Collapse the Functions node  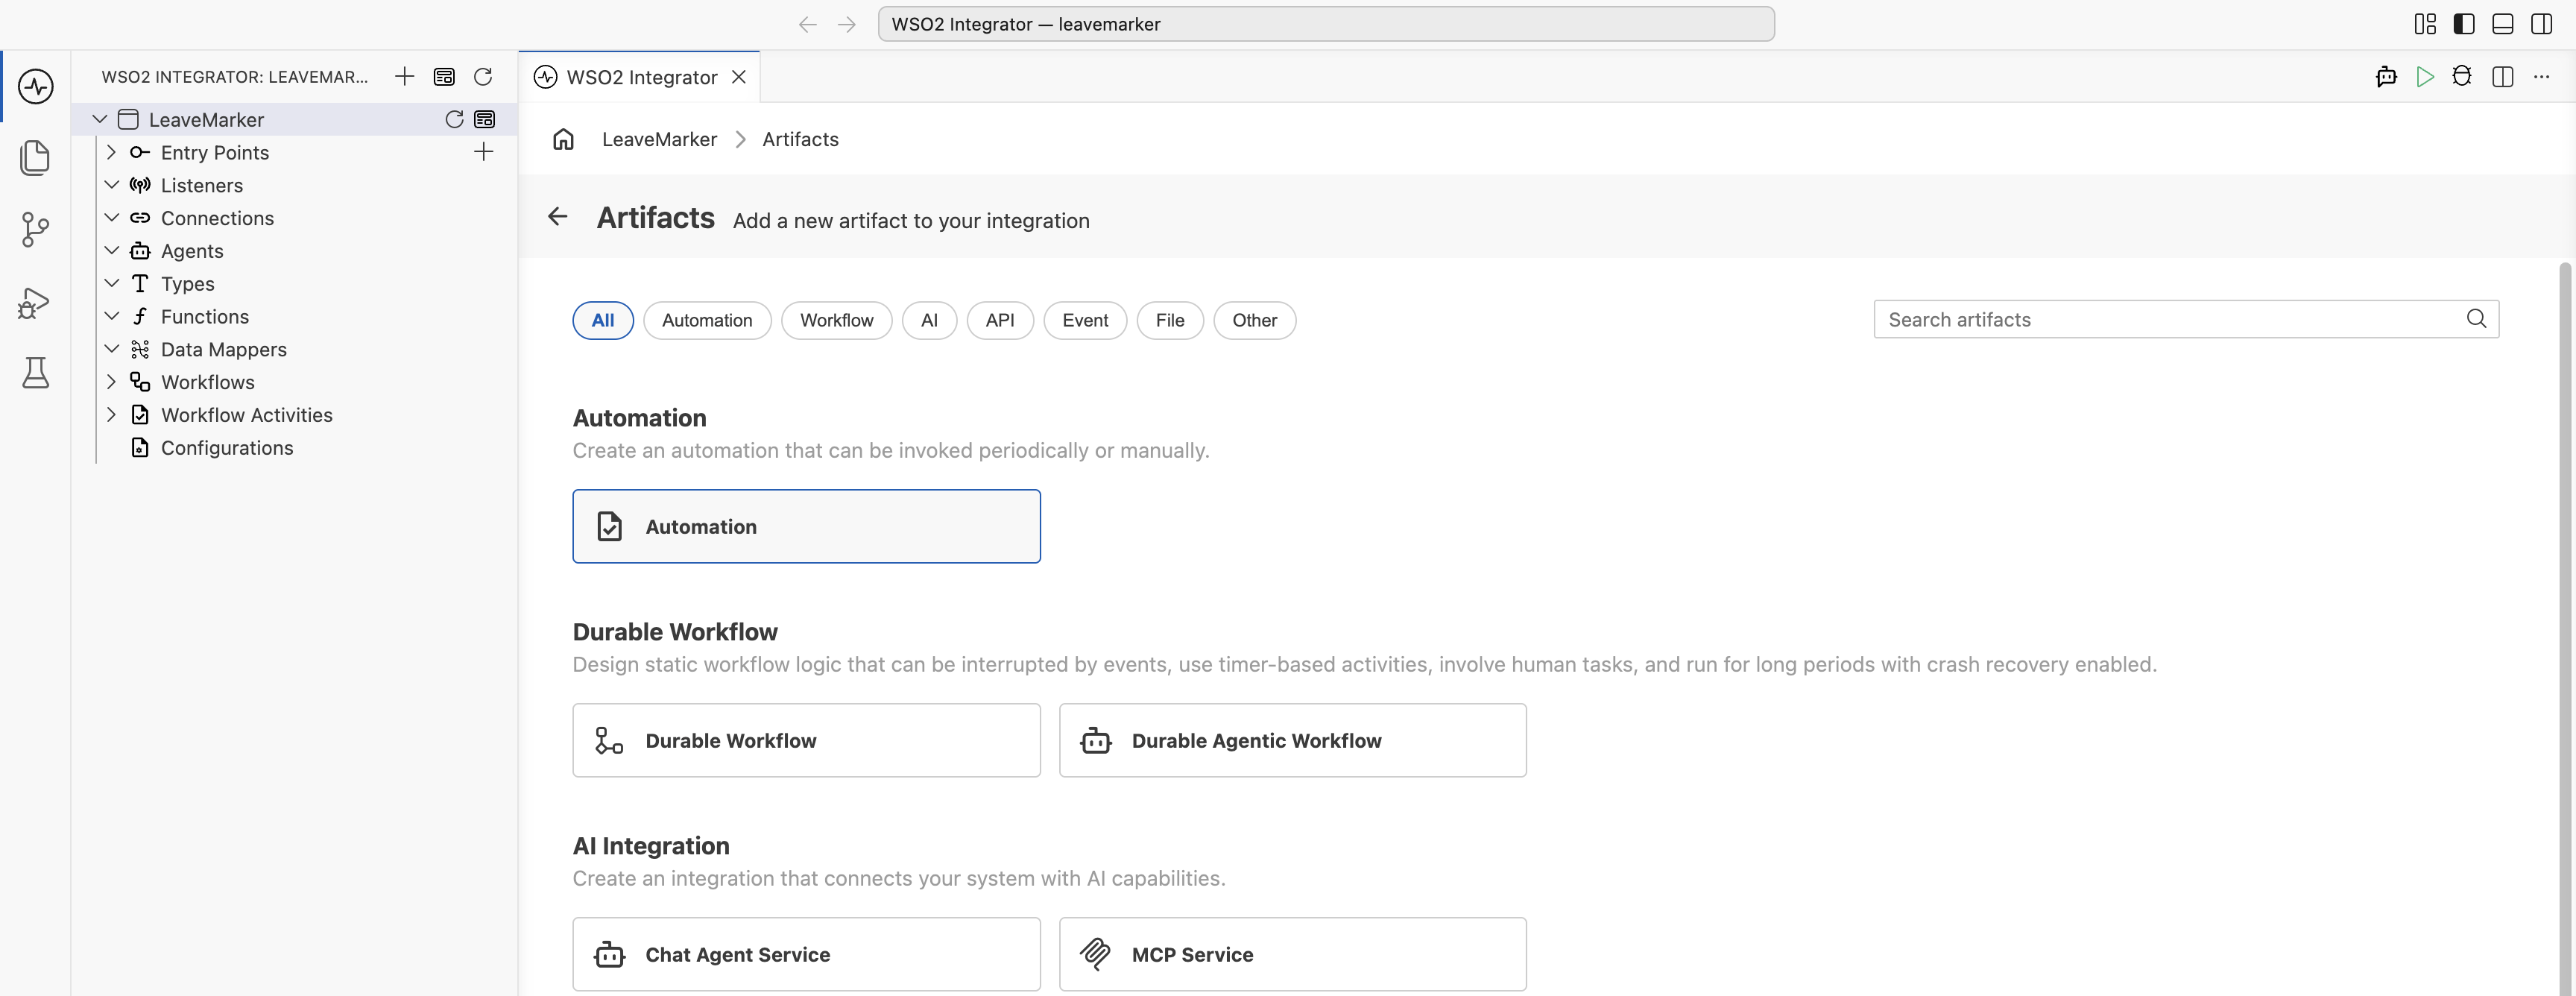[x=112, y=316]
